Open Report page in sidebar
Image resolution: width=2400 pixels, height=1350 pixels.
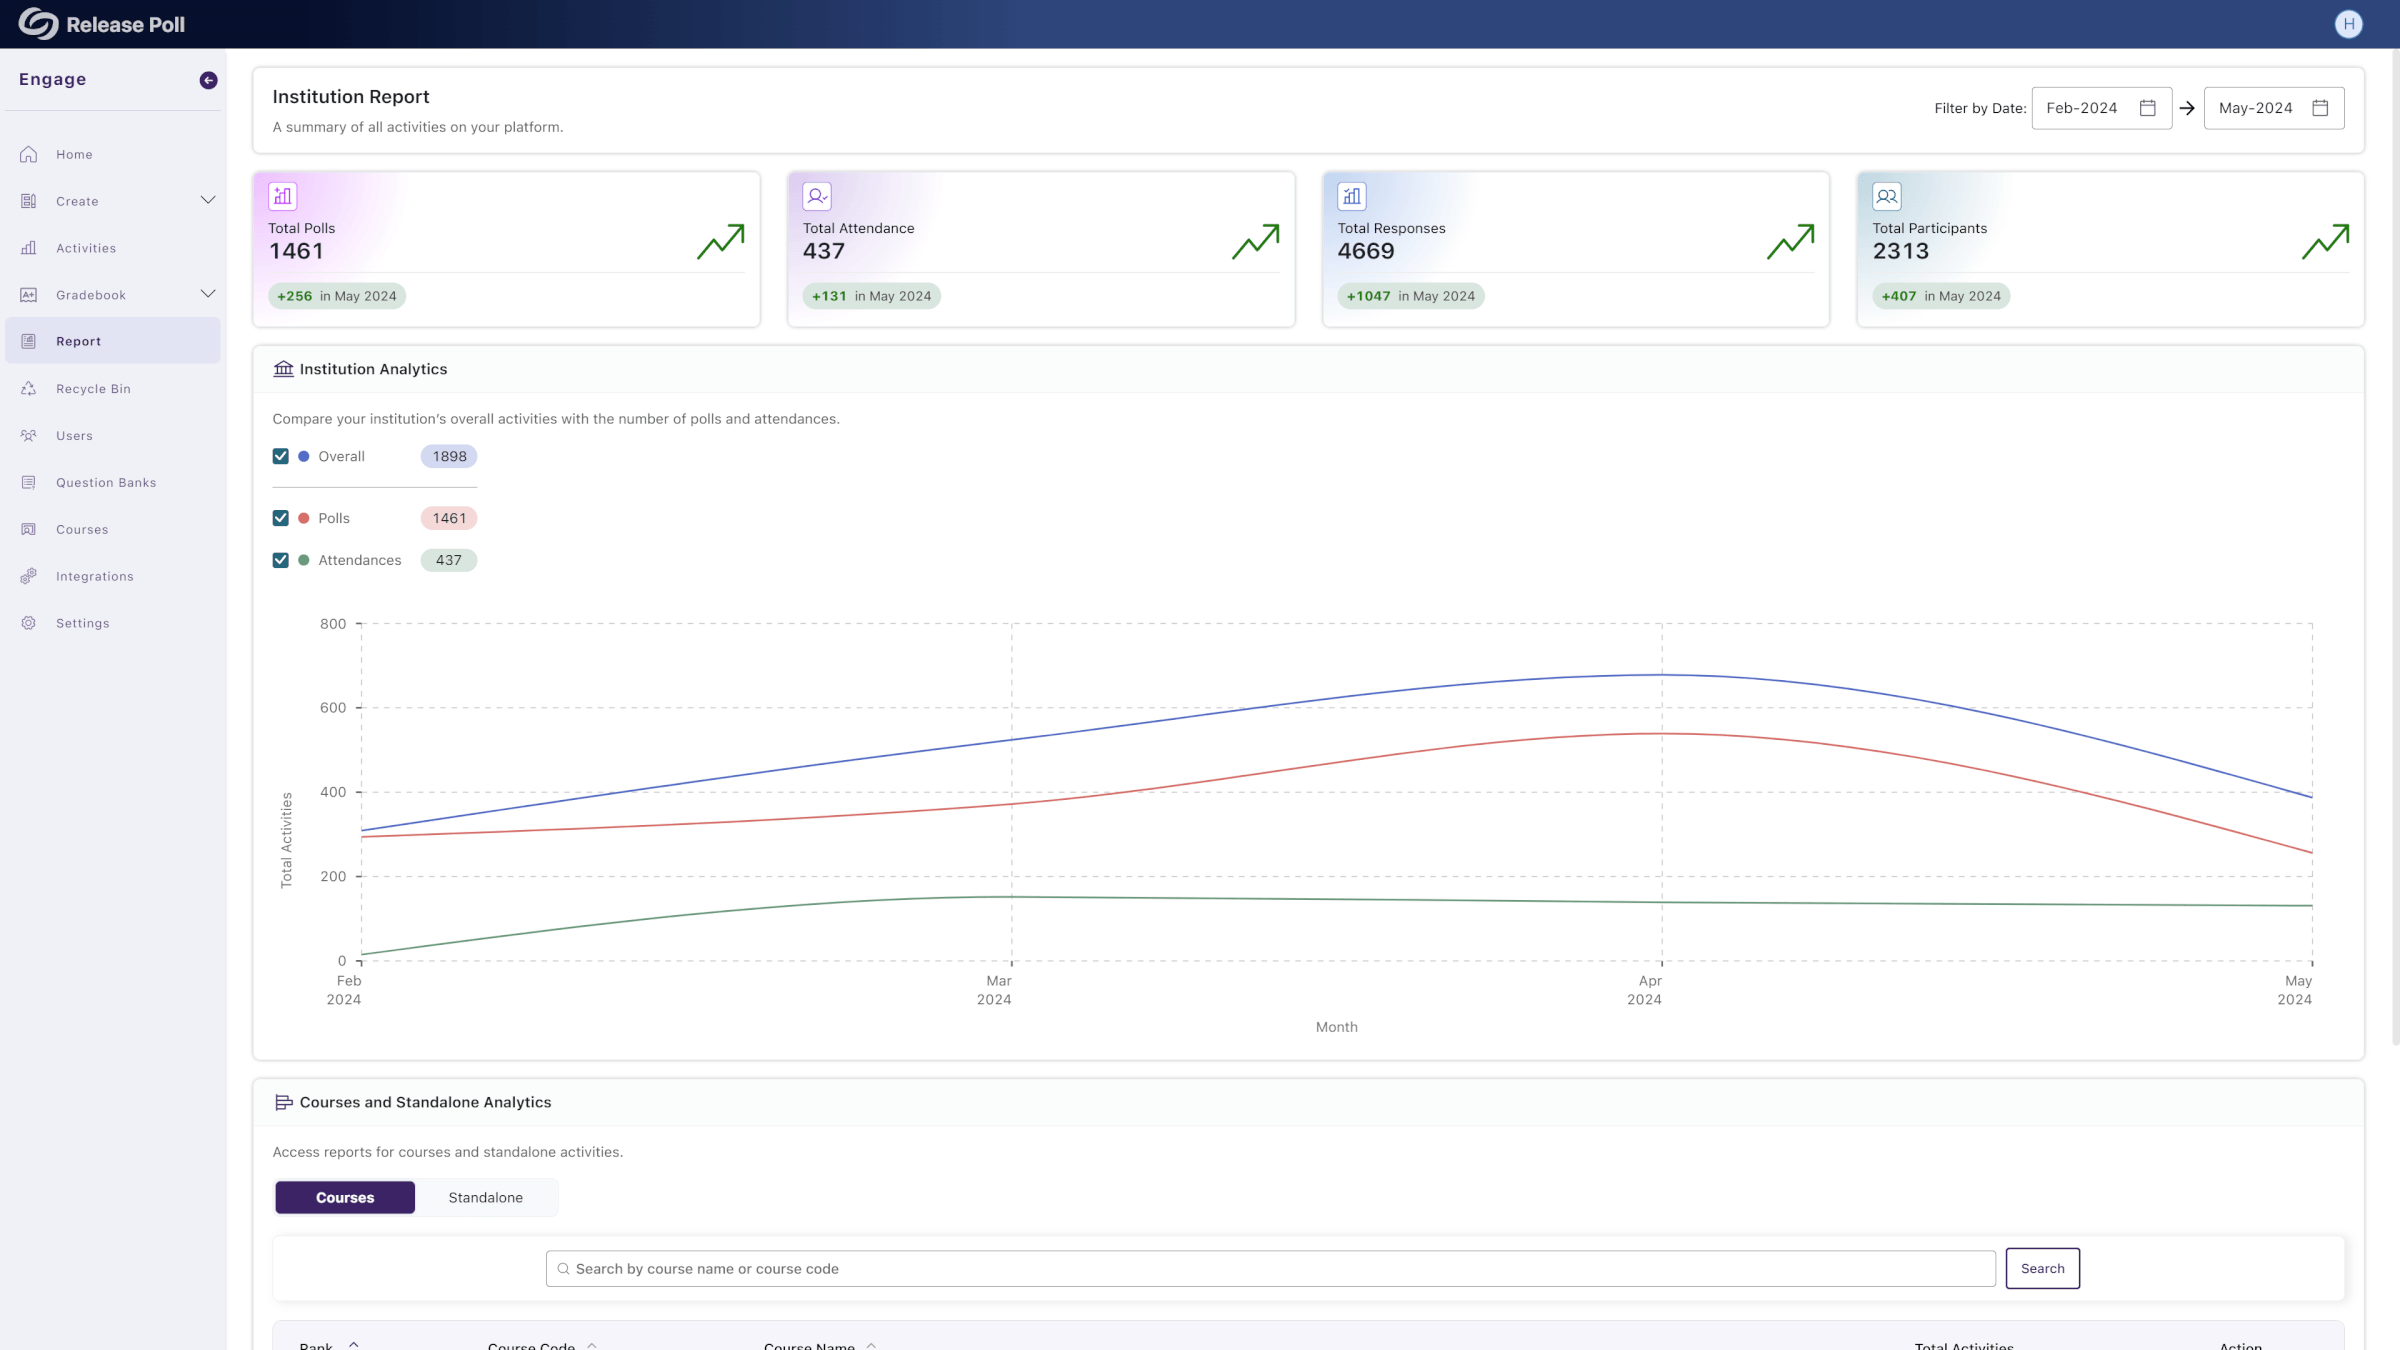(x=113, y=341)
